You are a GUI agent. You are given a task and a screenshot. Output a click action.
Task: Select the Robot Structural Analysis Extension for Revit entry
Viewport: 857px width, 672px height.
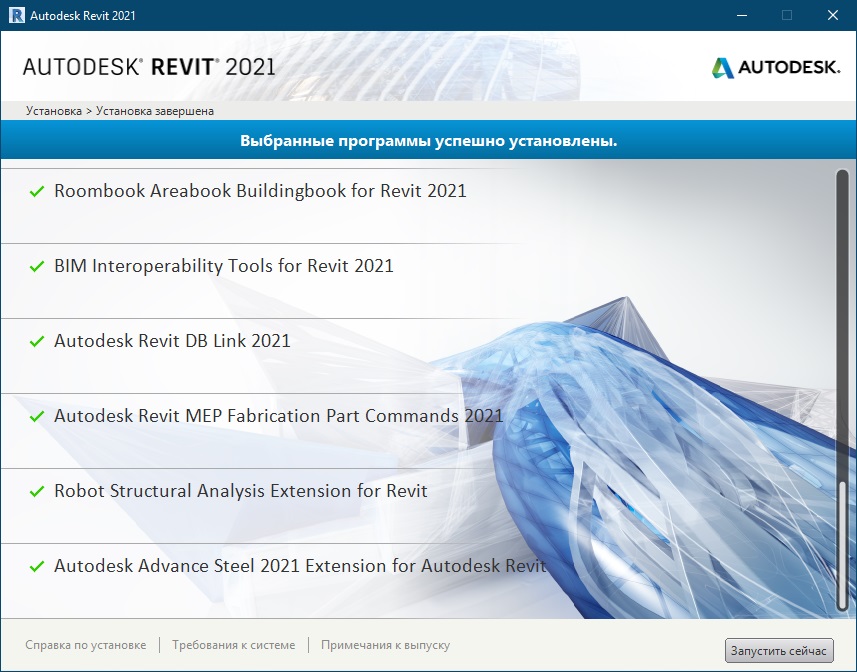coord(241,491)
